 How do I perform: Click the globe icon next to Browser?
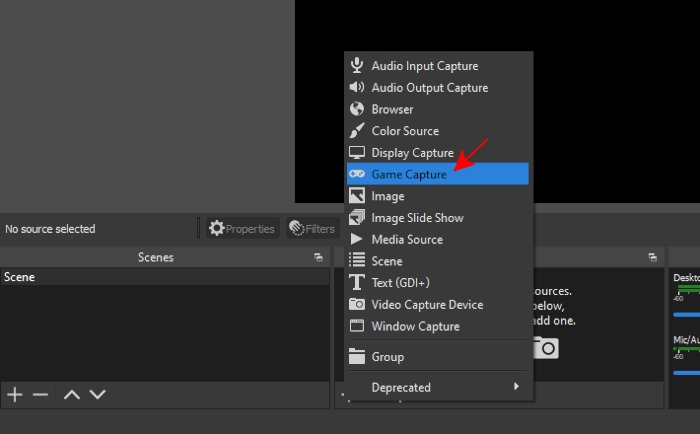click(x=356, y=108)
